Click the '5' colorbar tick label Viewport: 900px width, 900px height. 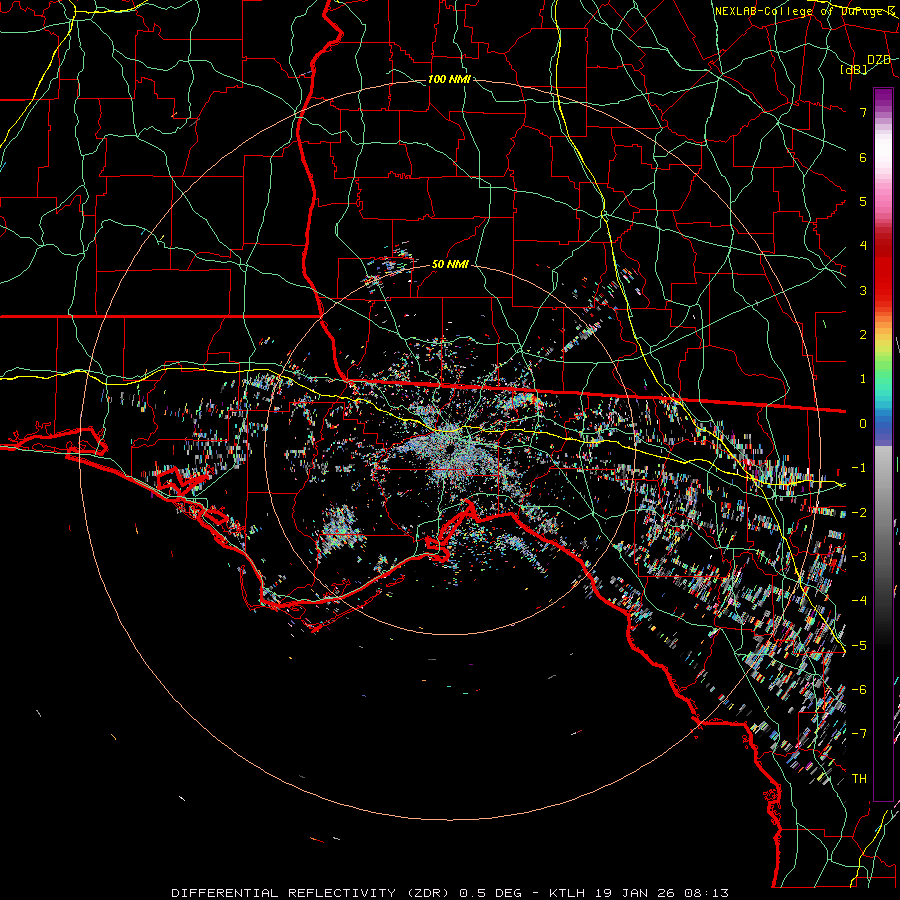coord(863,201)
